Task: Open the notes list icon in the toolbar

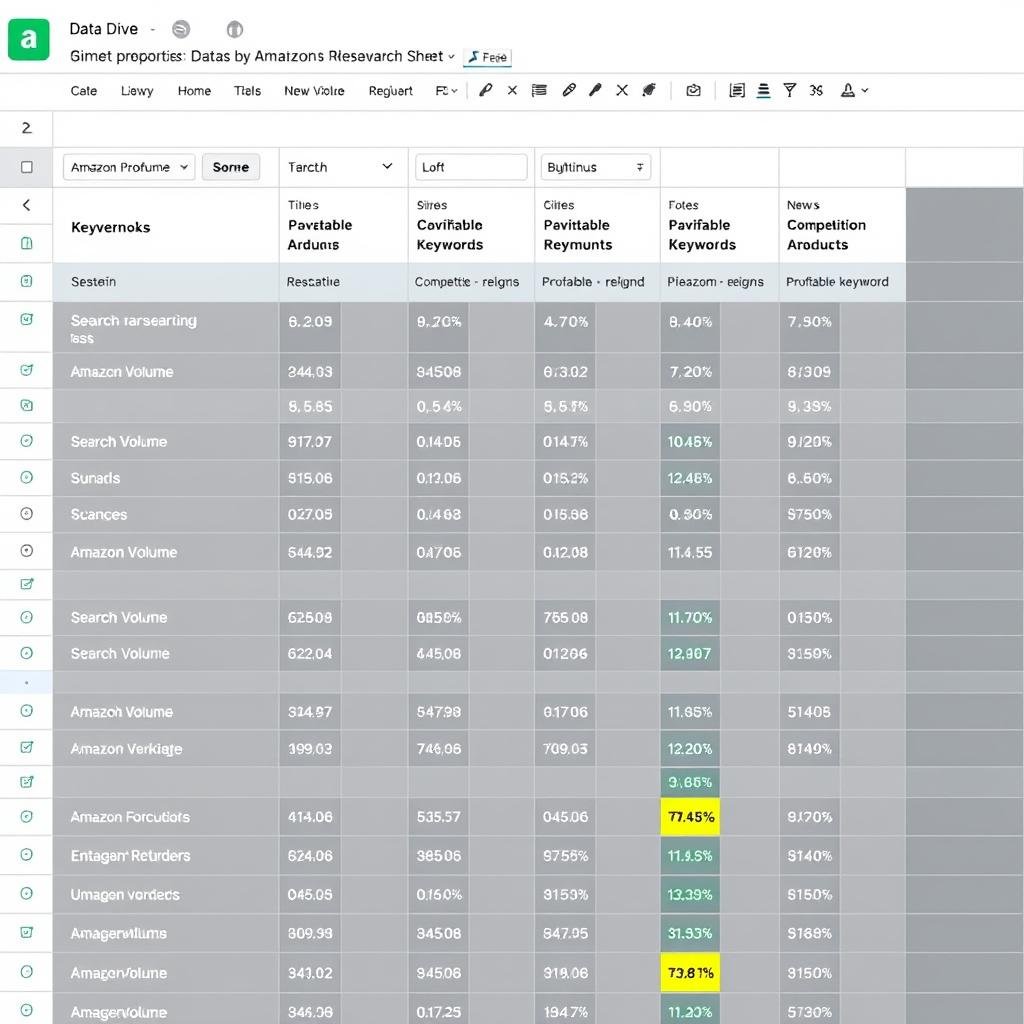Action: coord(539,90)
